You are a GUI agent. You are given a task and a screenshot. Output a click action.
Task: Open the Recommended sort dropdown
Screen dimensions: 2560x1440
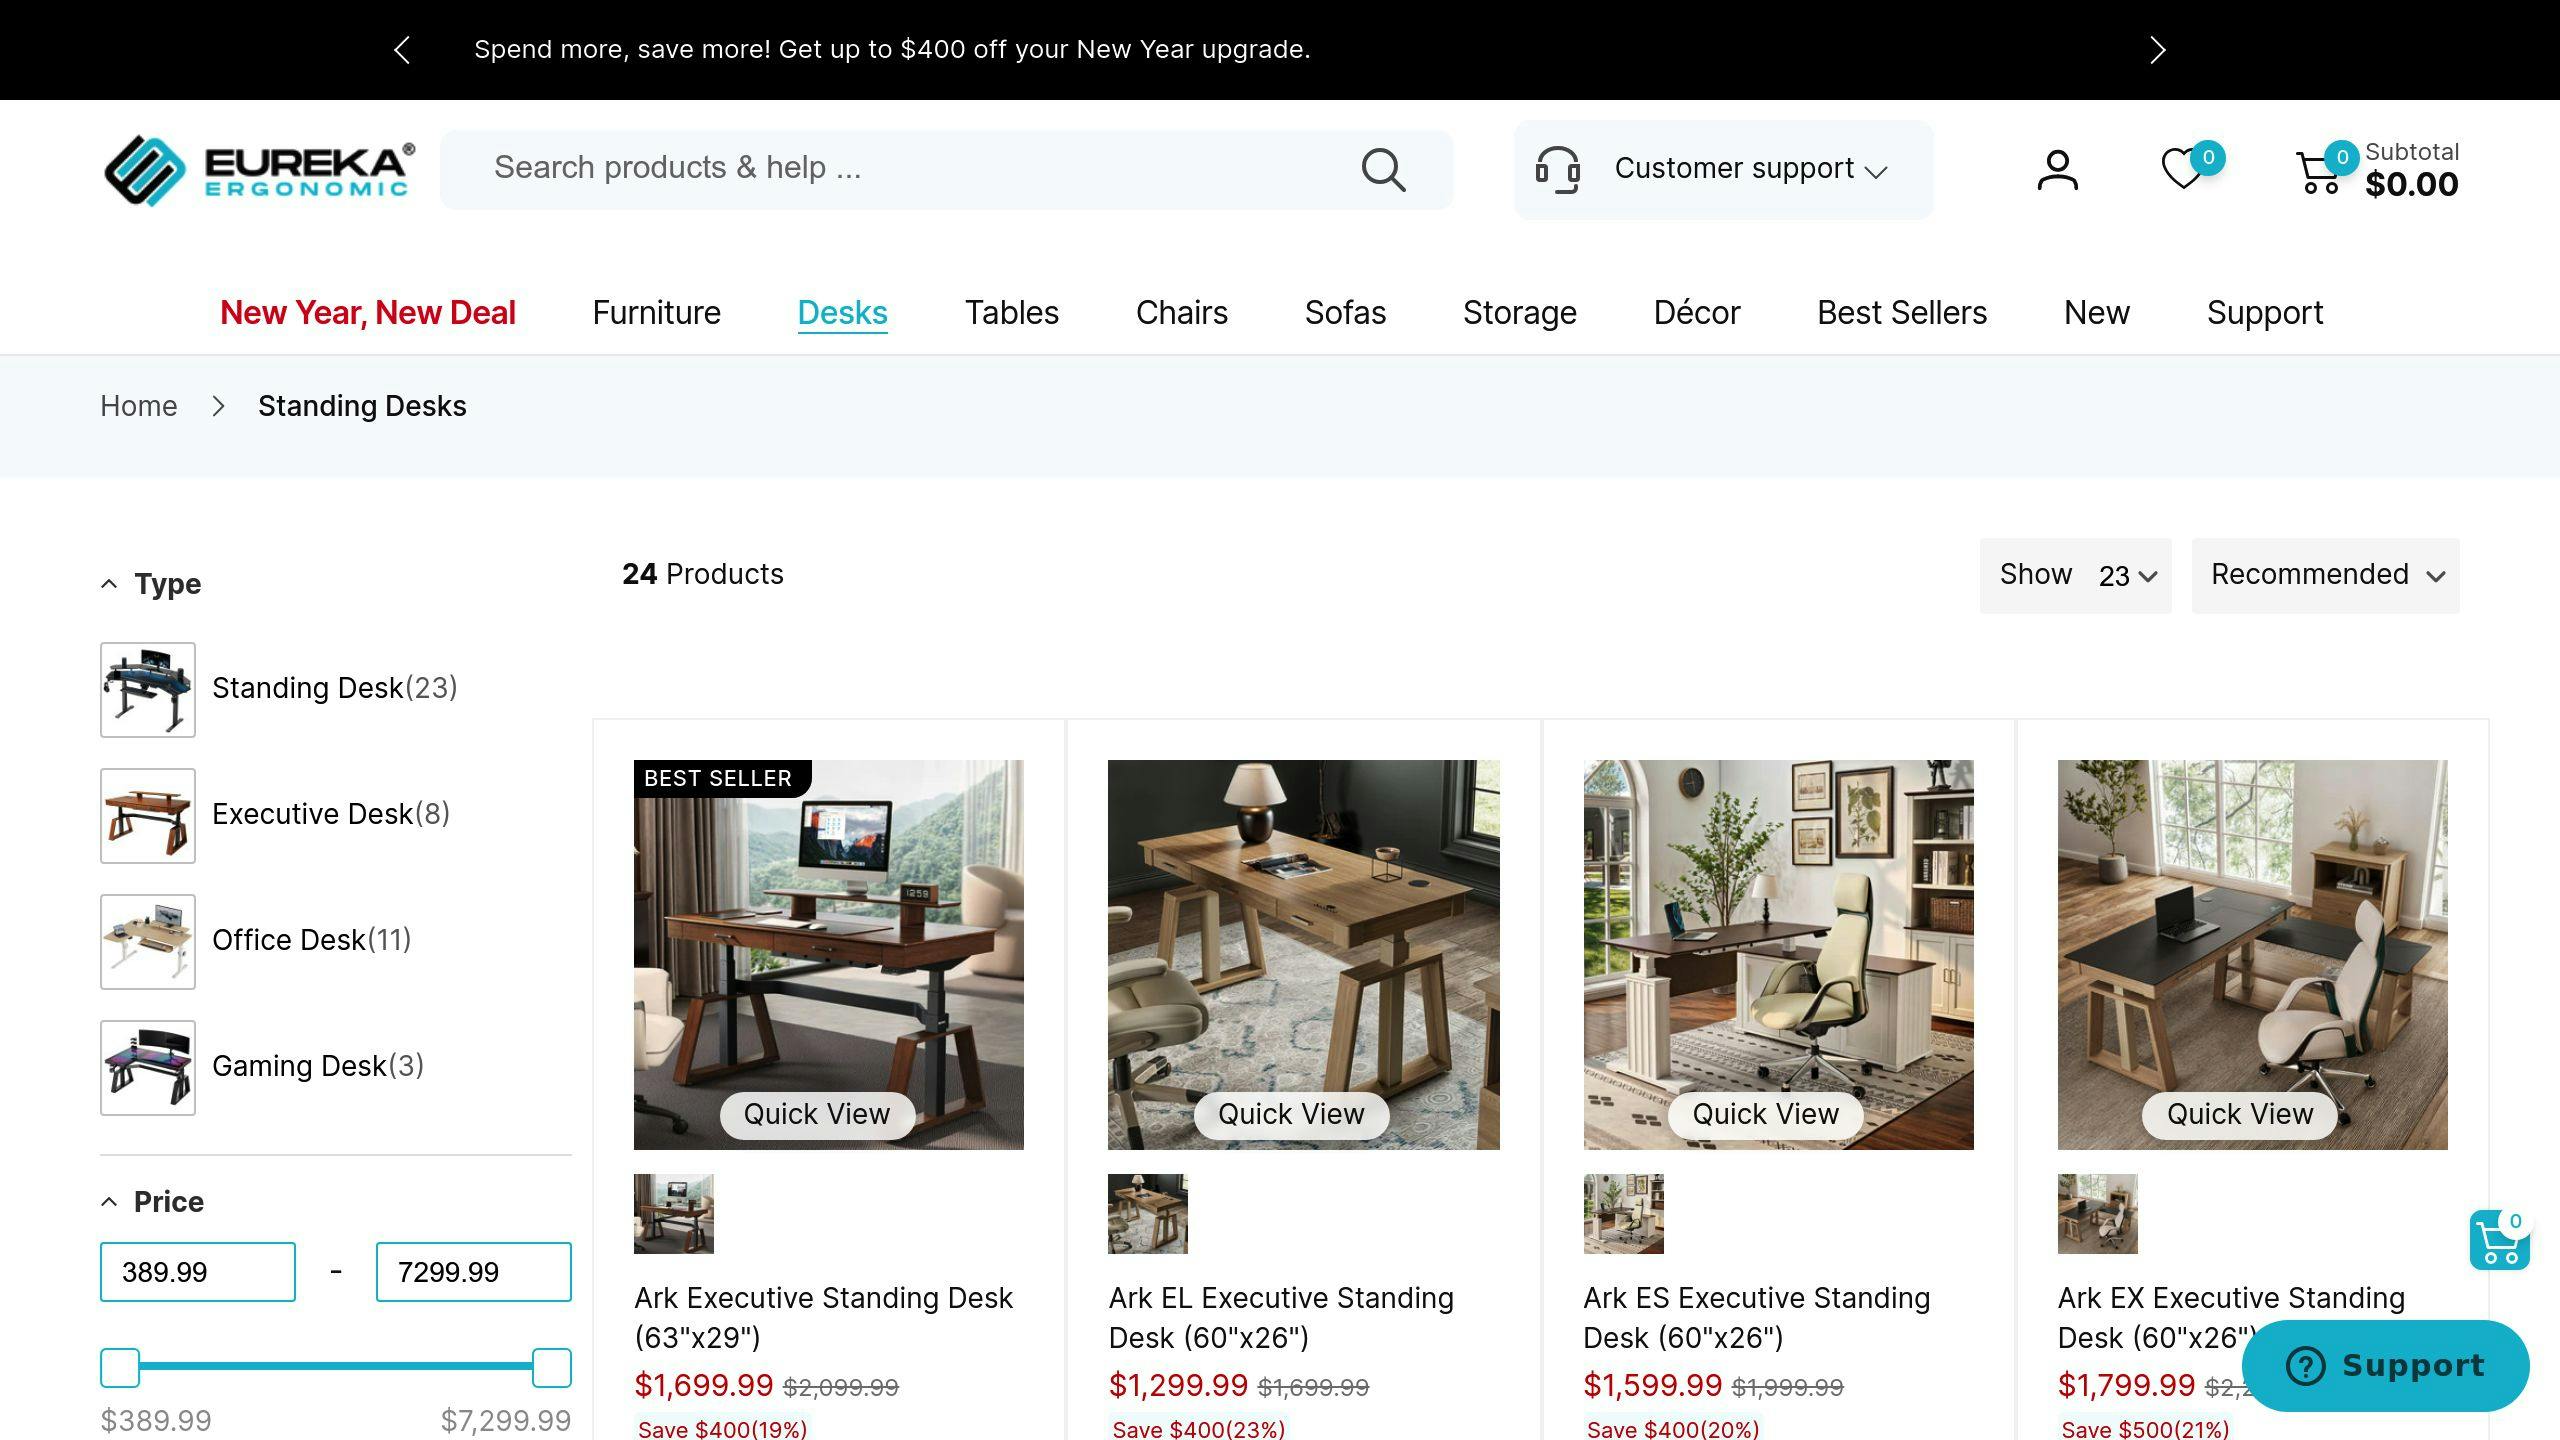(2326, 576)
